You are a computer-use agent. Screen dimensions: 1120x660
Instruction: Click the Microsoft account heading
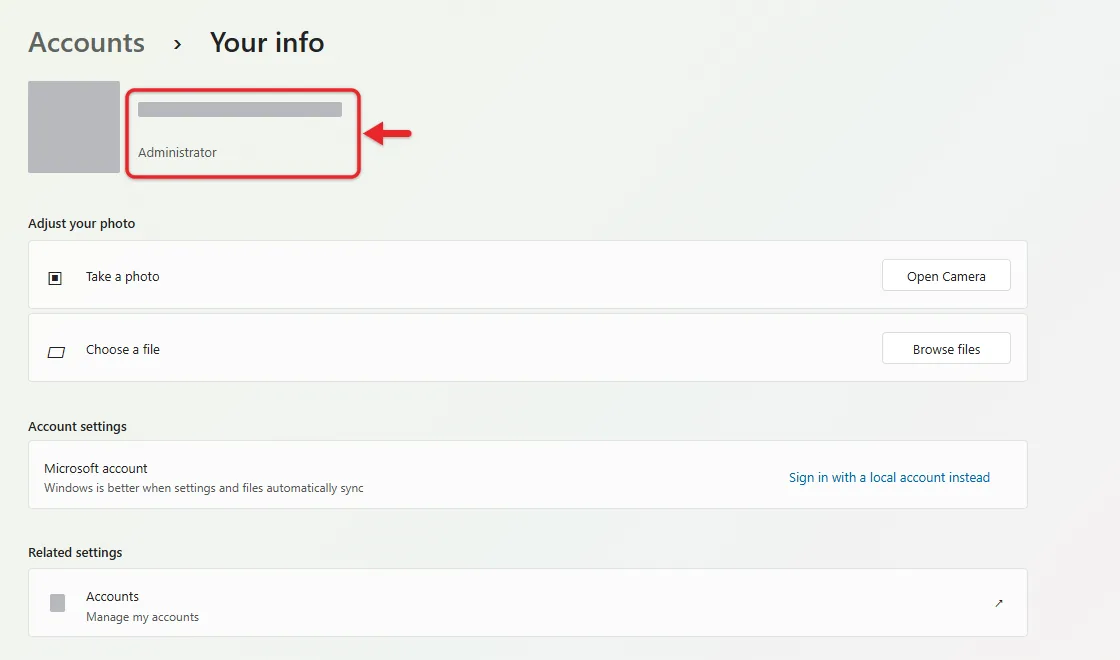(x=96, y=468)
